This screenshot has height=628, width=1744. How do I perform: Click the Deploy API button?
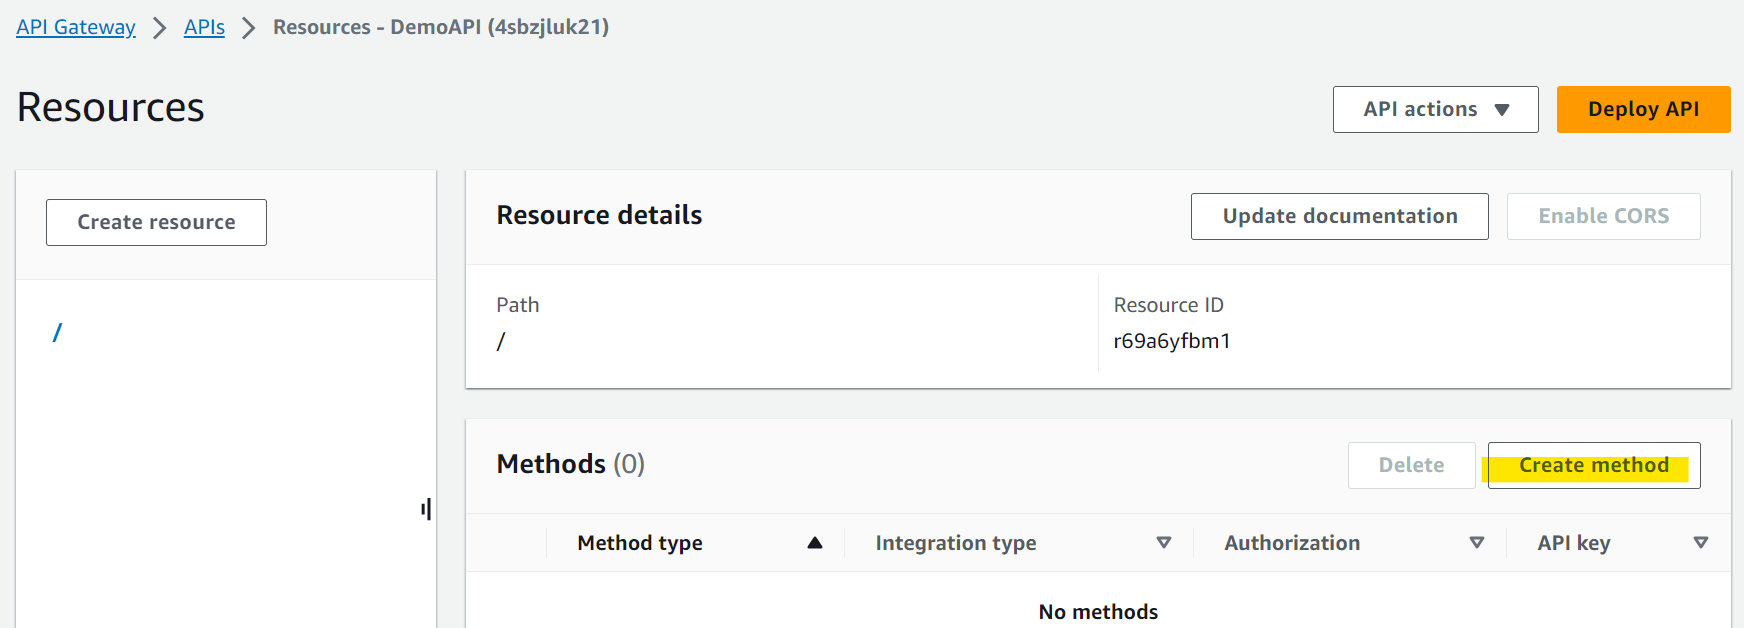(x=1643, y=109)
